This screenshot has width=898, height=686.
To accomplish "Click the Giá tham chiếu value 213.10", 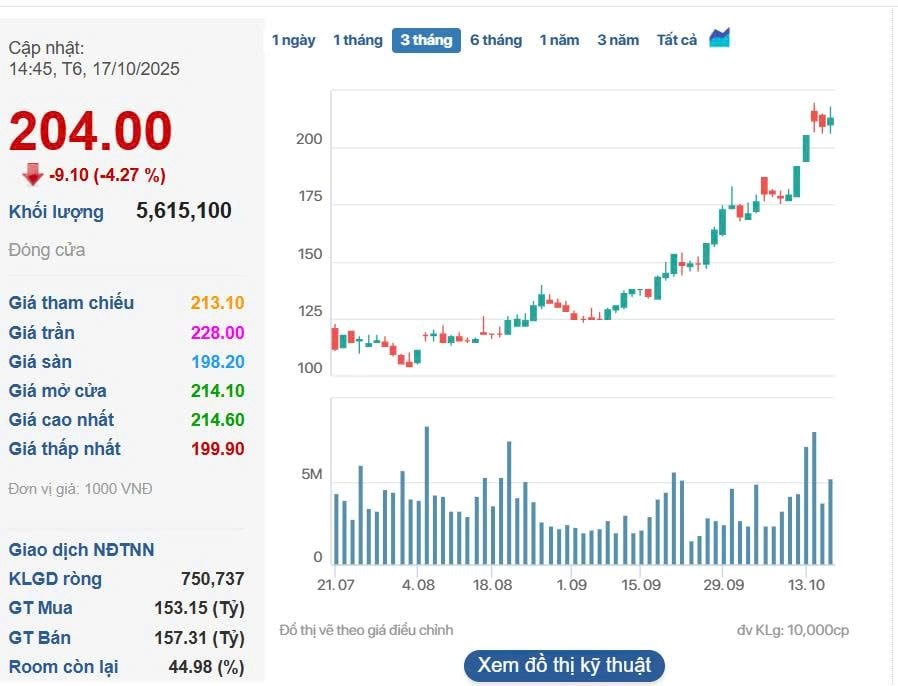I will pos(217,303).
